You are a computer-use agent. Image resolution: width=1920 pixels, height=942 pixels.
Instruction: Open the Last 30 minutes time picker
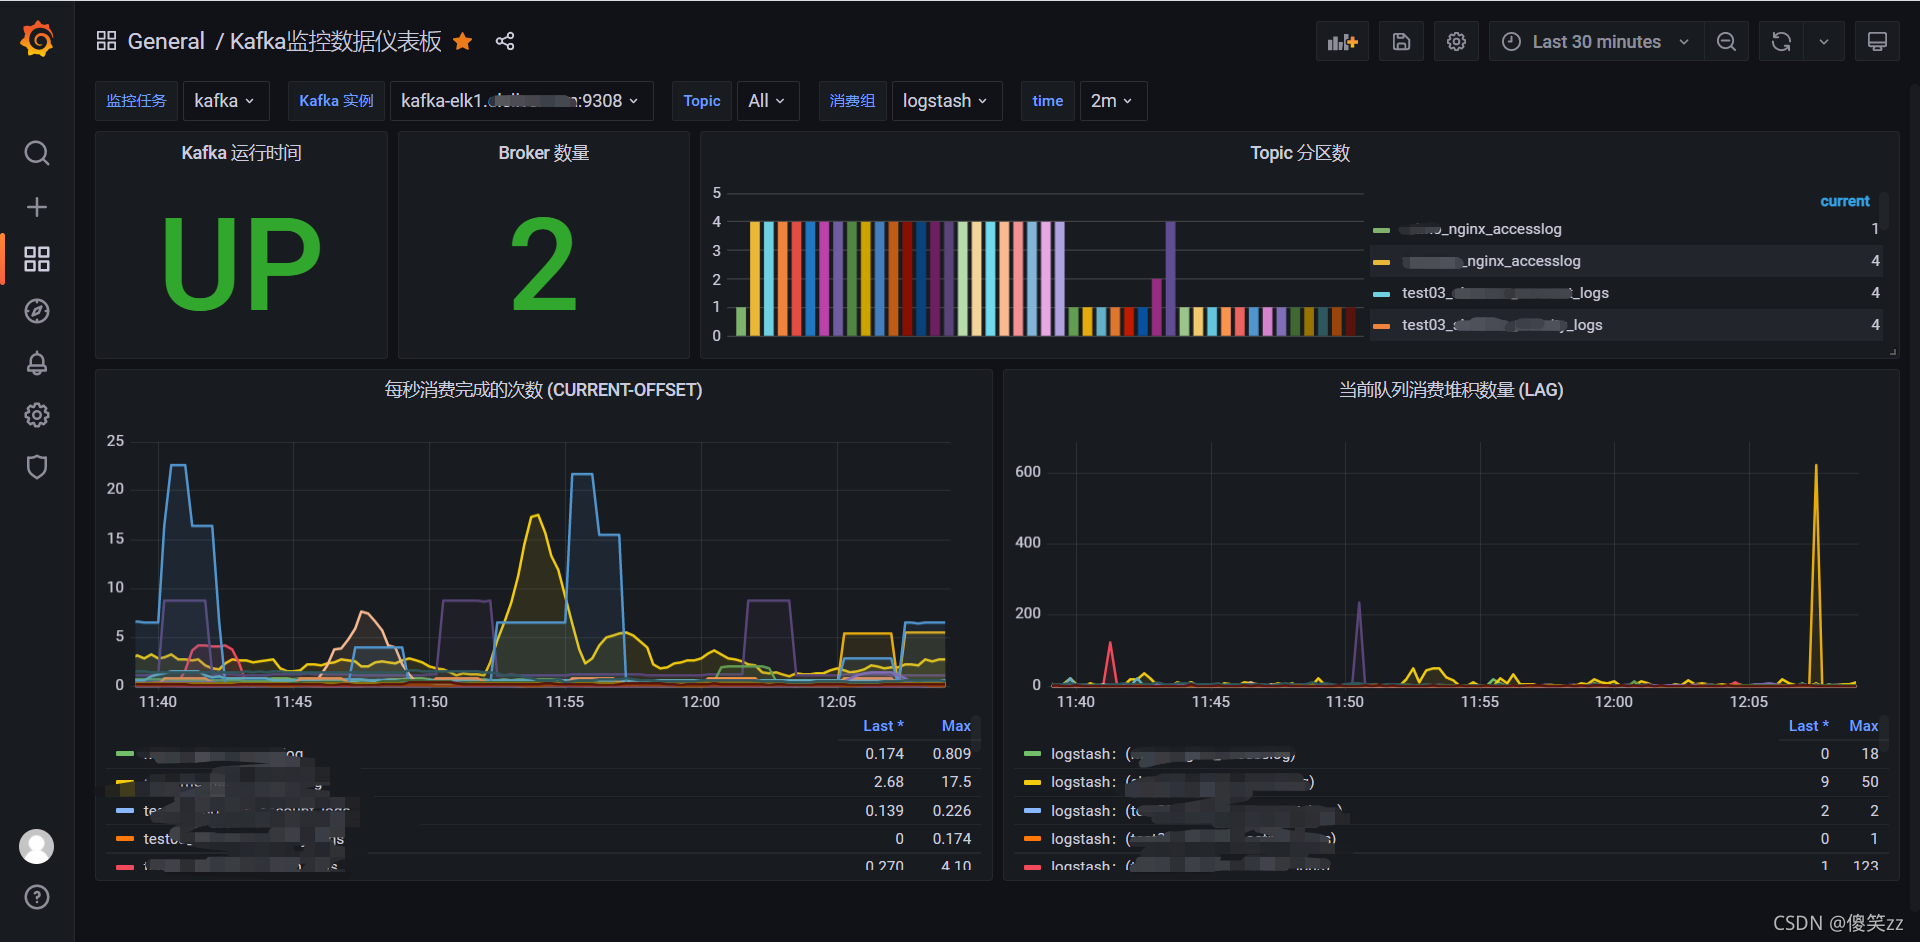tap(1596, 41)
